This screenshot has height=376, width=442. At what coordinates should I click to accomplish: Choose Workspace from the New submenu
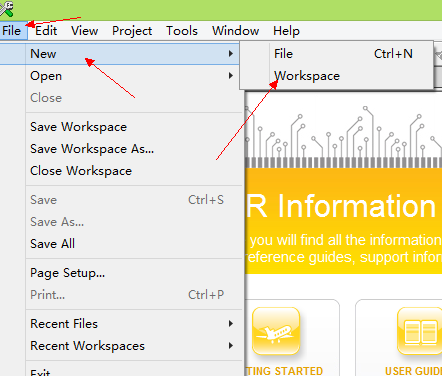pos(337,76)
